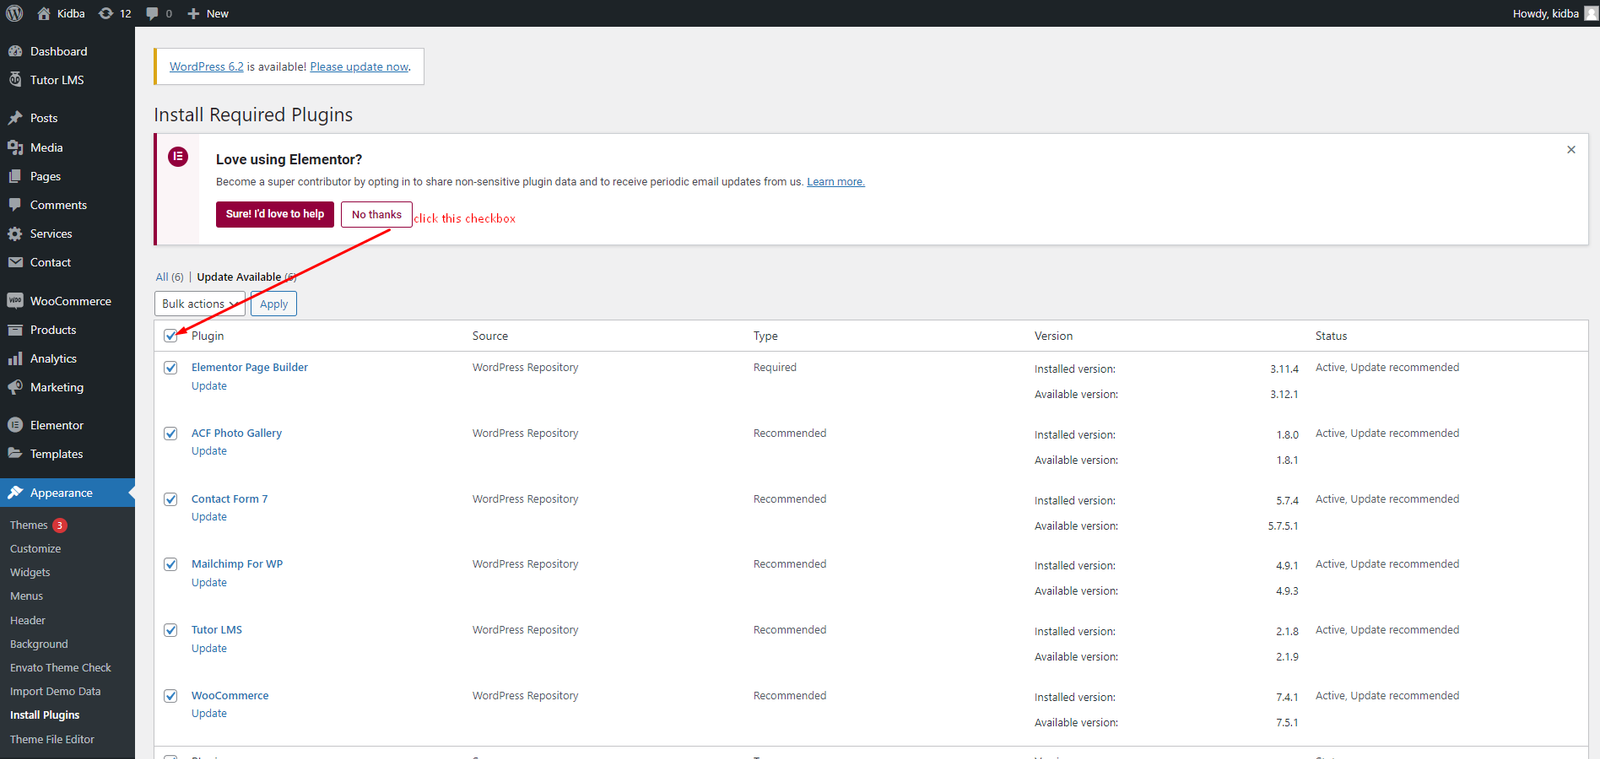Go to Analytics in the sidebar
Viewport: 1600px width, 759px height.
click(53, 359)
